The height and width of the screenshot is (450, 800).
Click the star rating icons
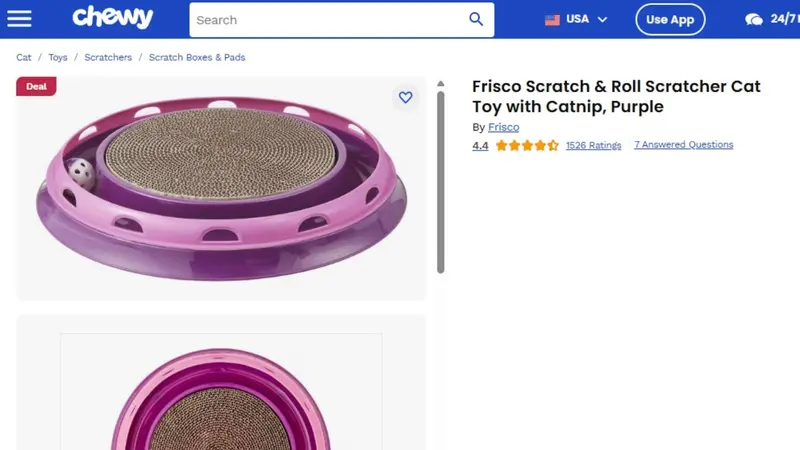pos(527,145)
